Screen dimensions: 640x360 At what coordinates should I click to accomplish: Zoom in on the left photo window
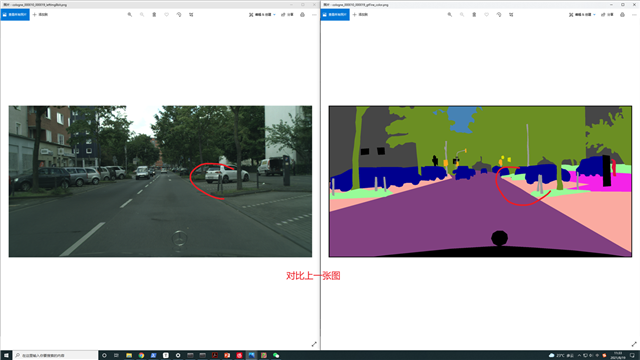click(130, 15)
